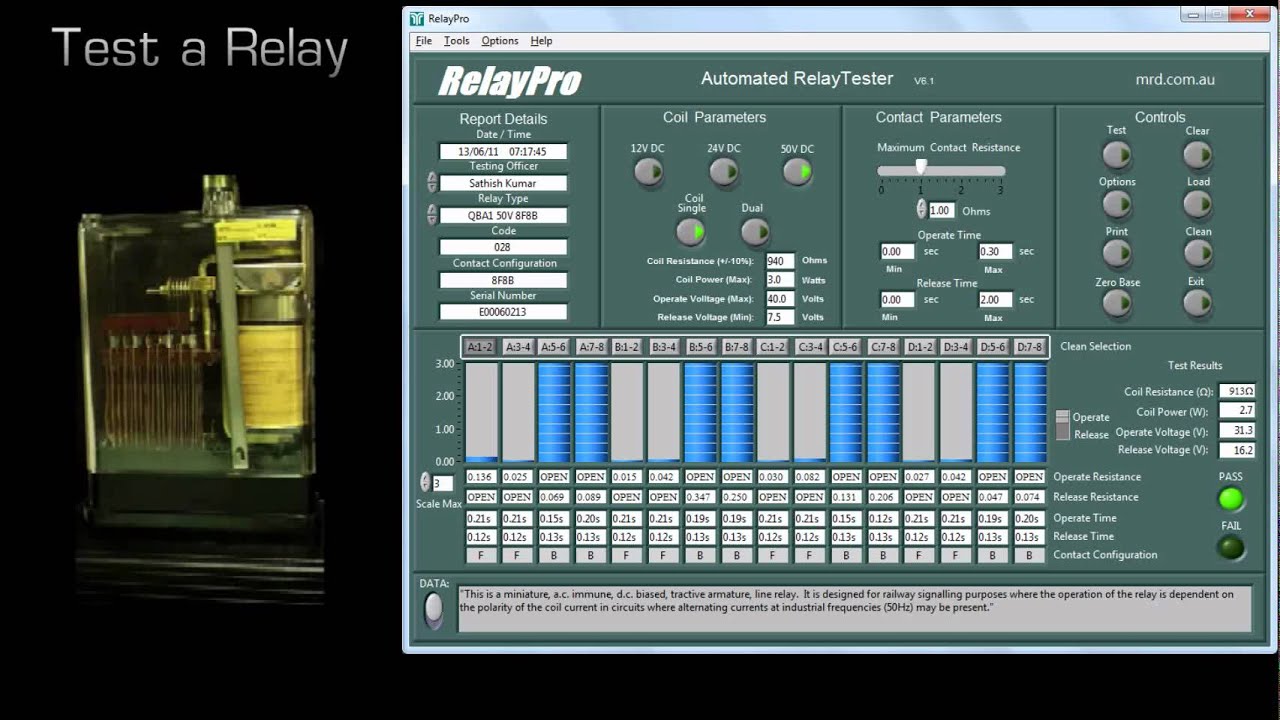1280x720 pixels.
Task: Click the Testing Officer name field
Action: [503, 183]
